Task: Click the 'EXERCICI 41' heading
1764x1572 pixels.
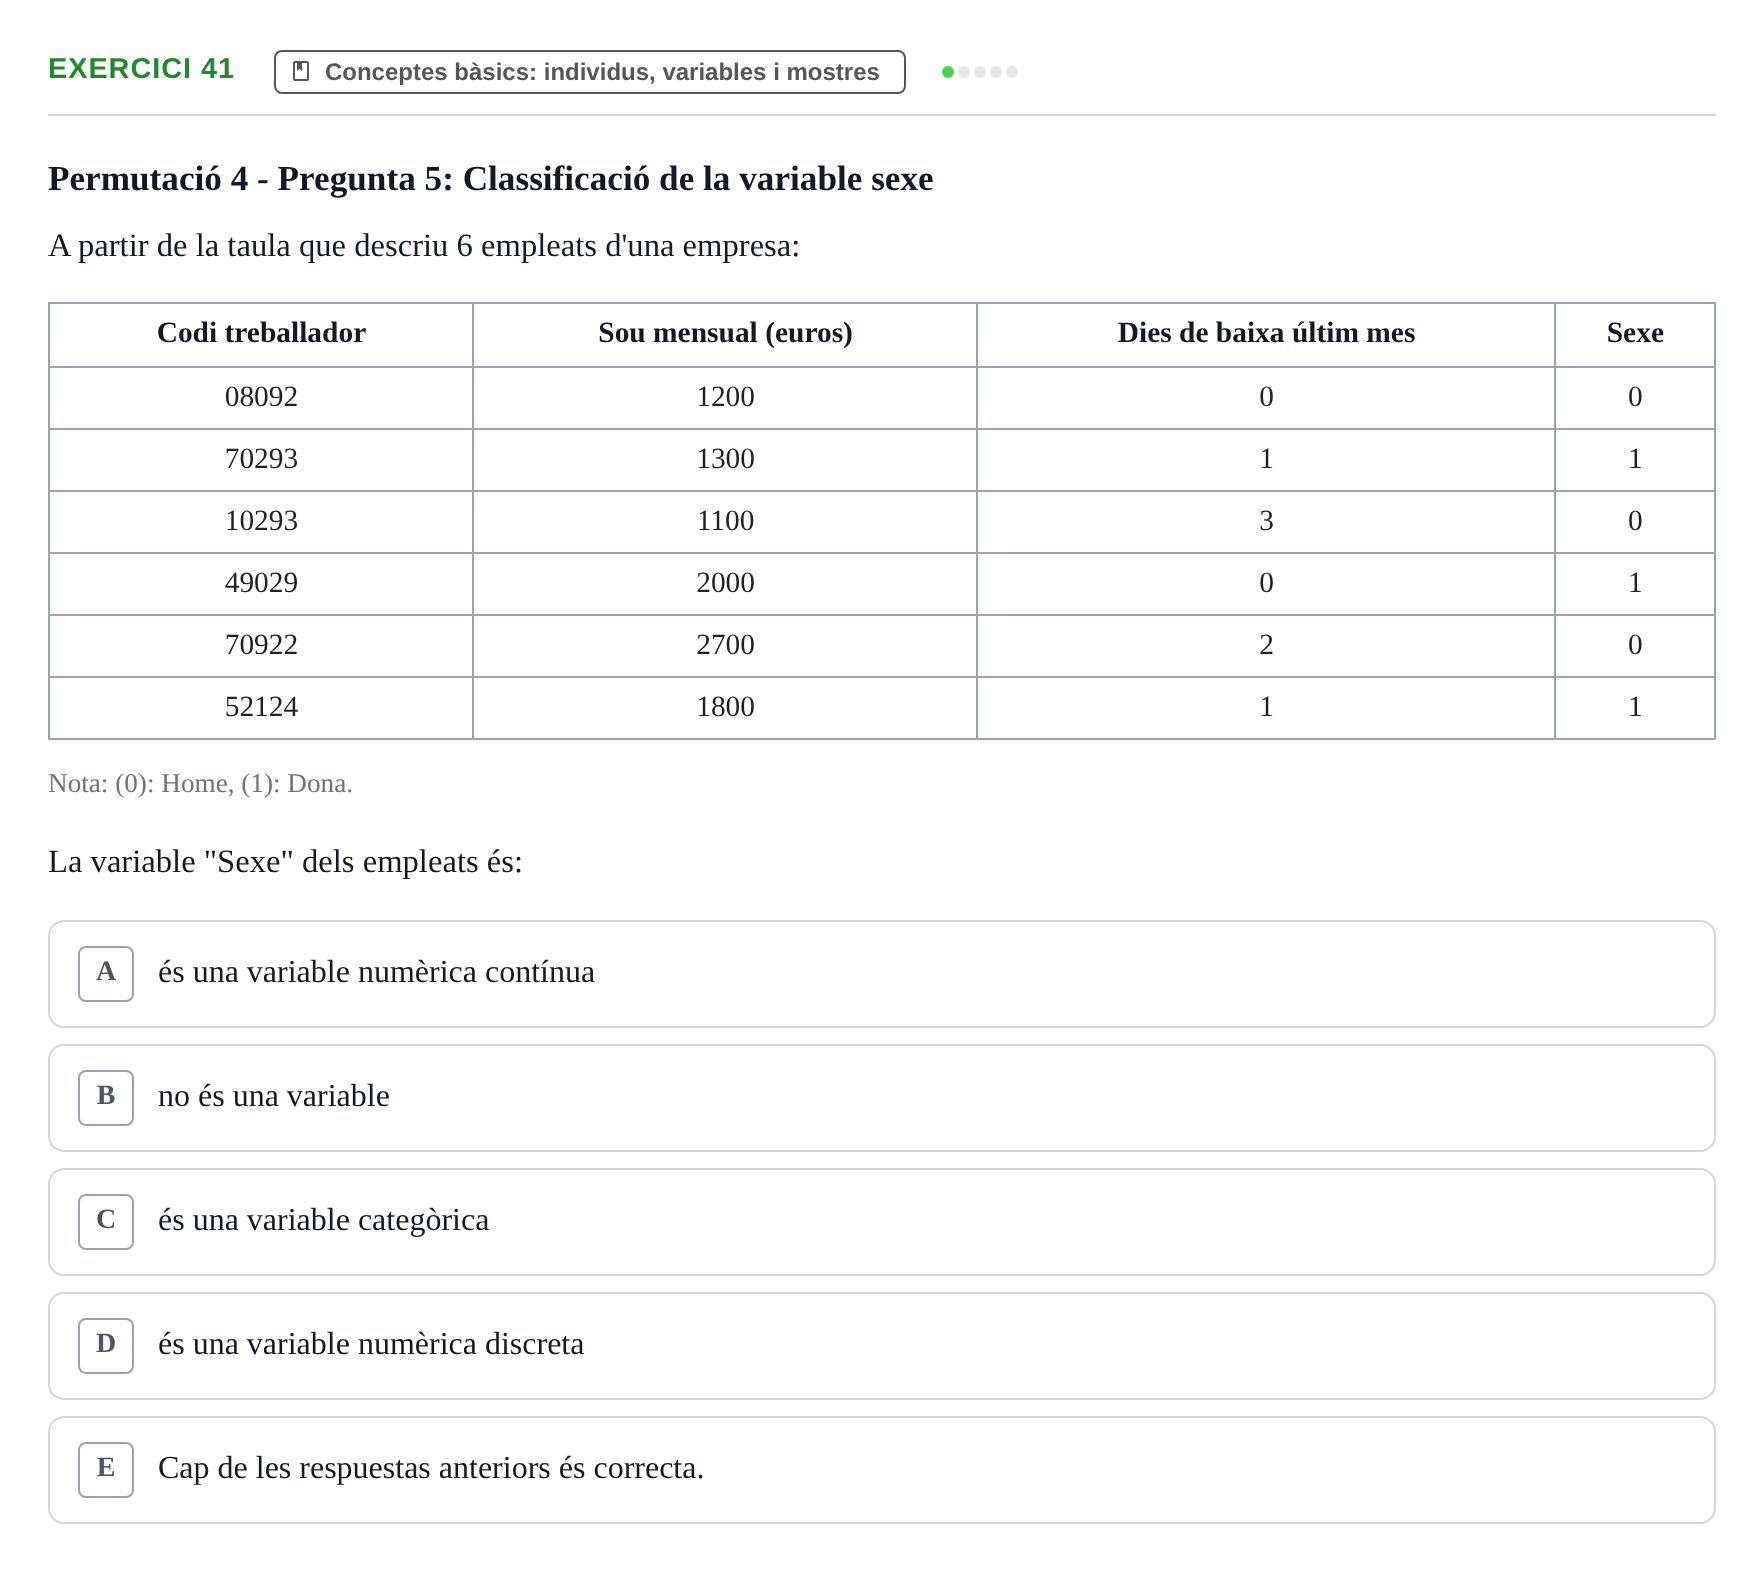Action: point(141,68)
